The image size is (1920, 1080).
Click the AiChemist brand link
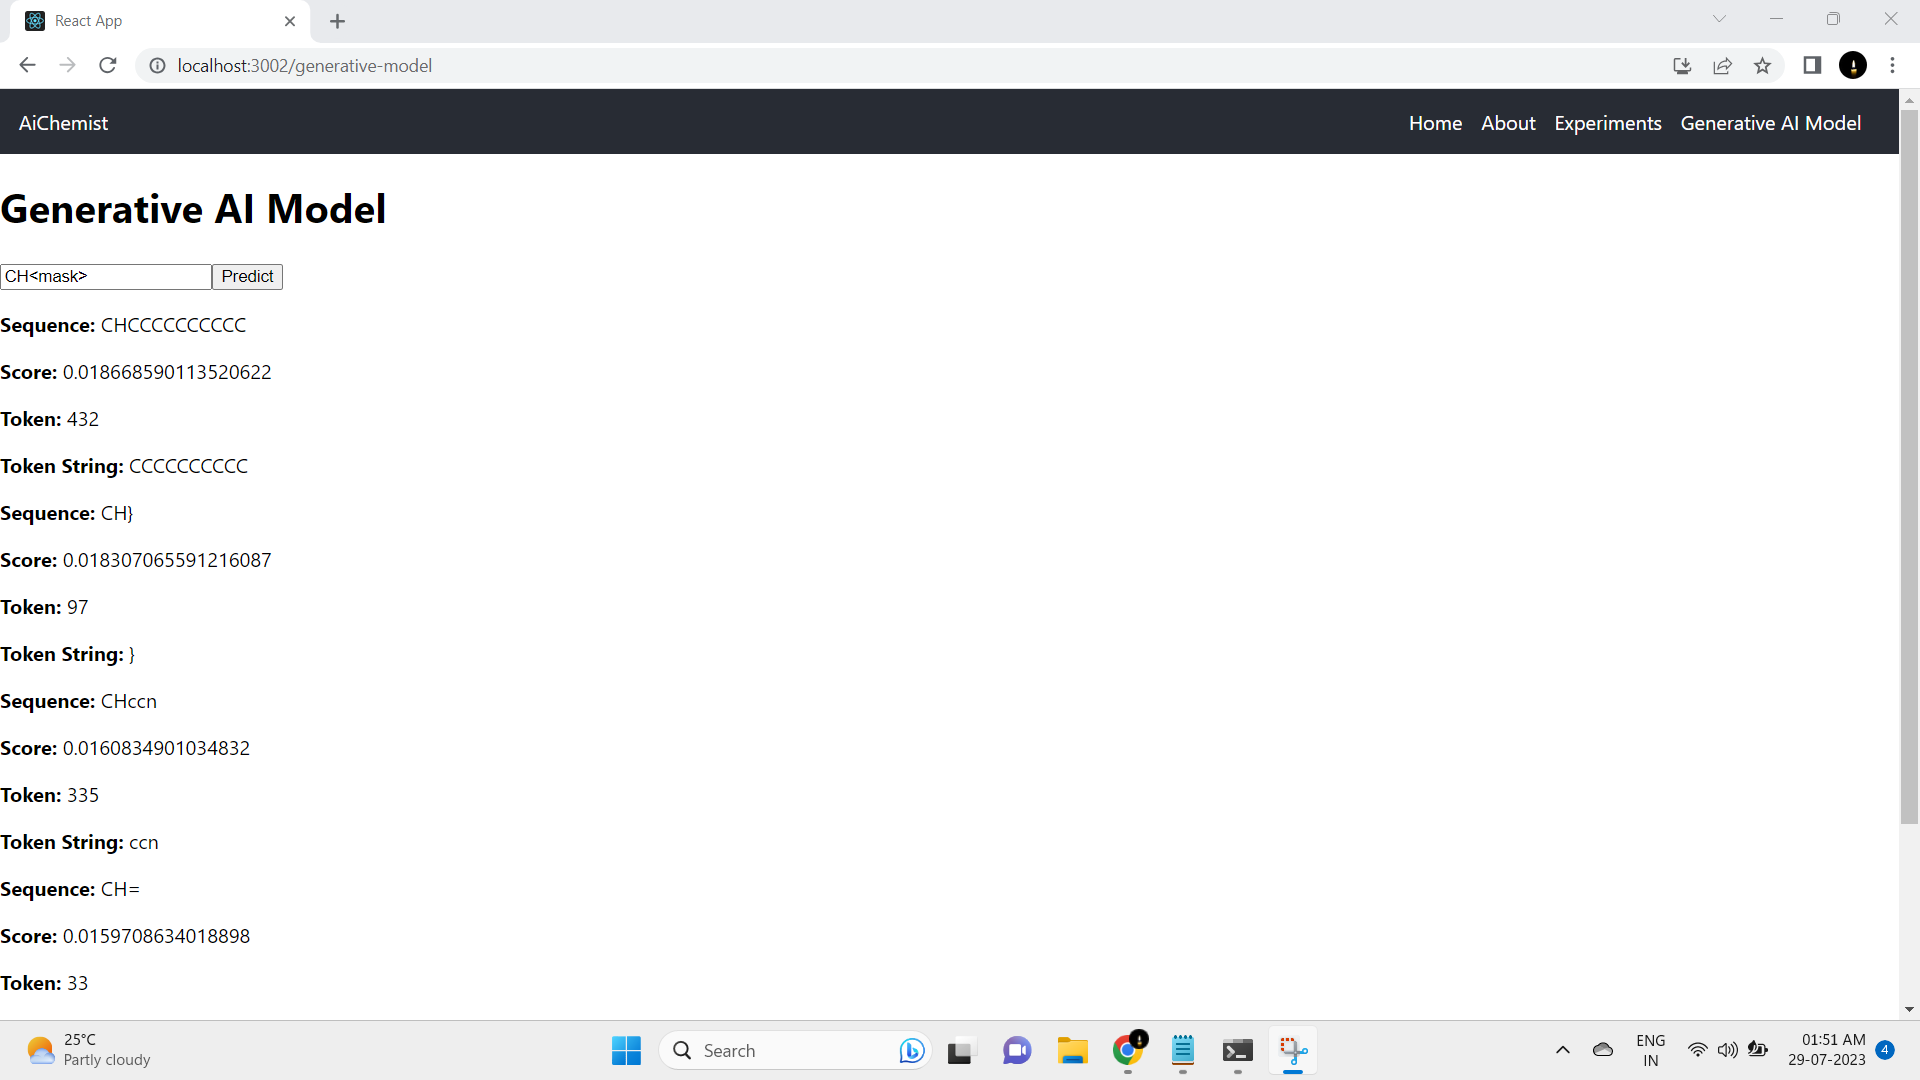[63, 123]
